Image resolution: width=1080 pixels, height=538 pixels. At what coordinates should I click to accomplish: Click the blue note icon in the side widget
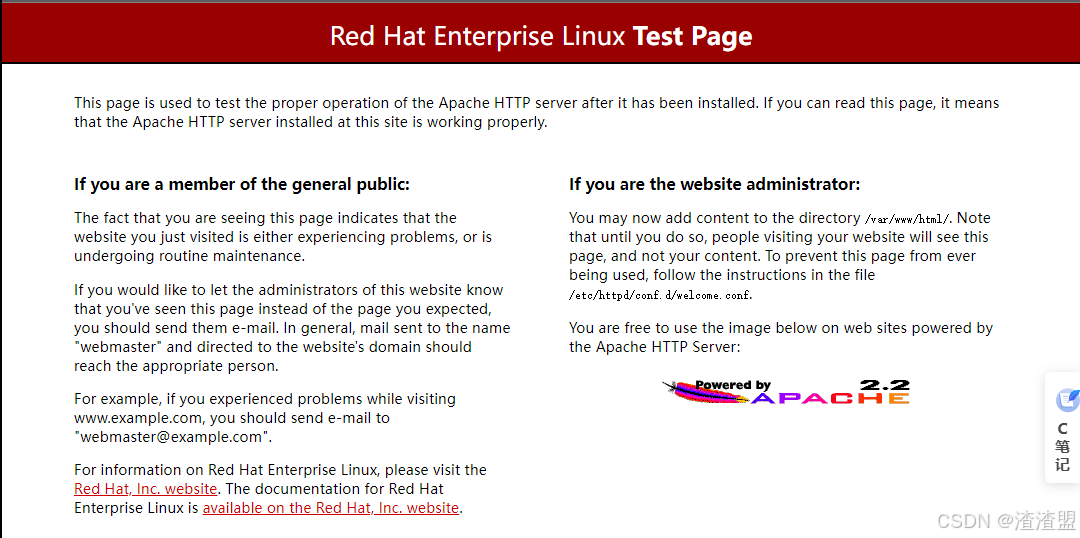coord(1068,400)
